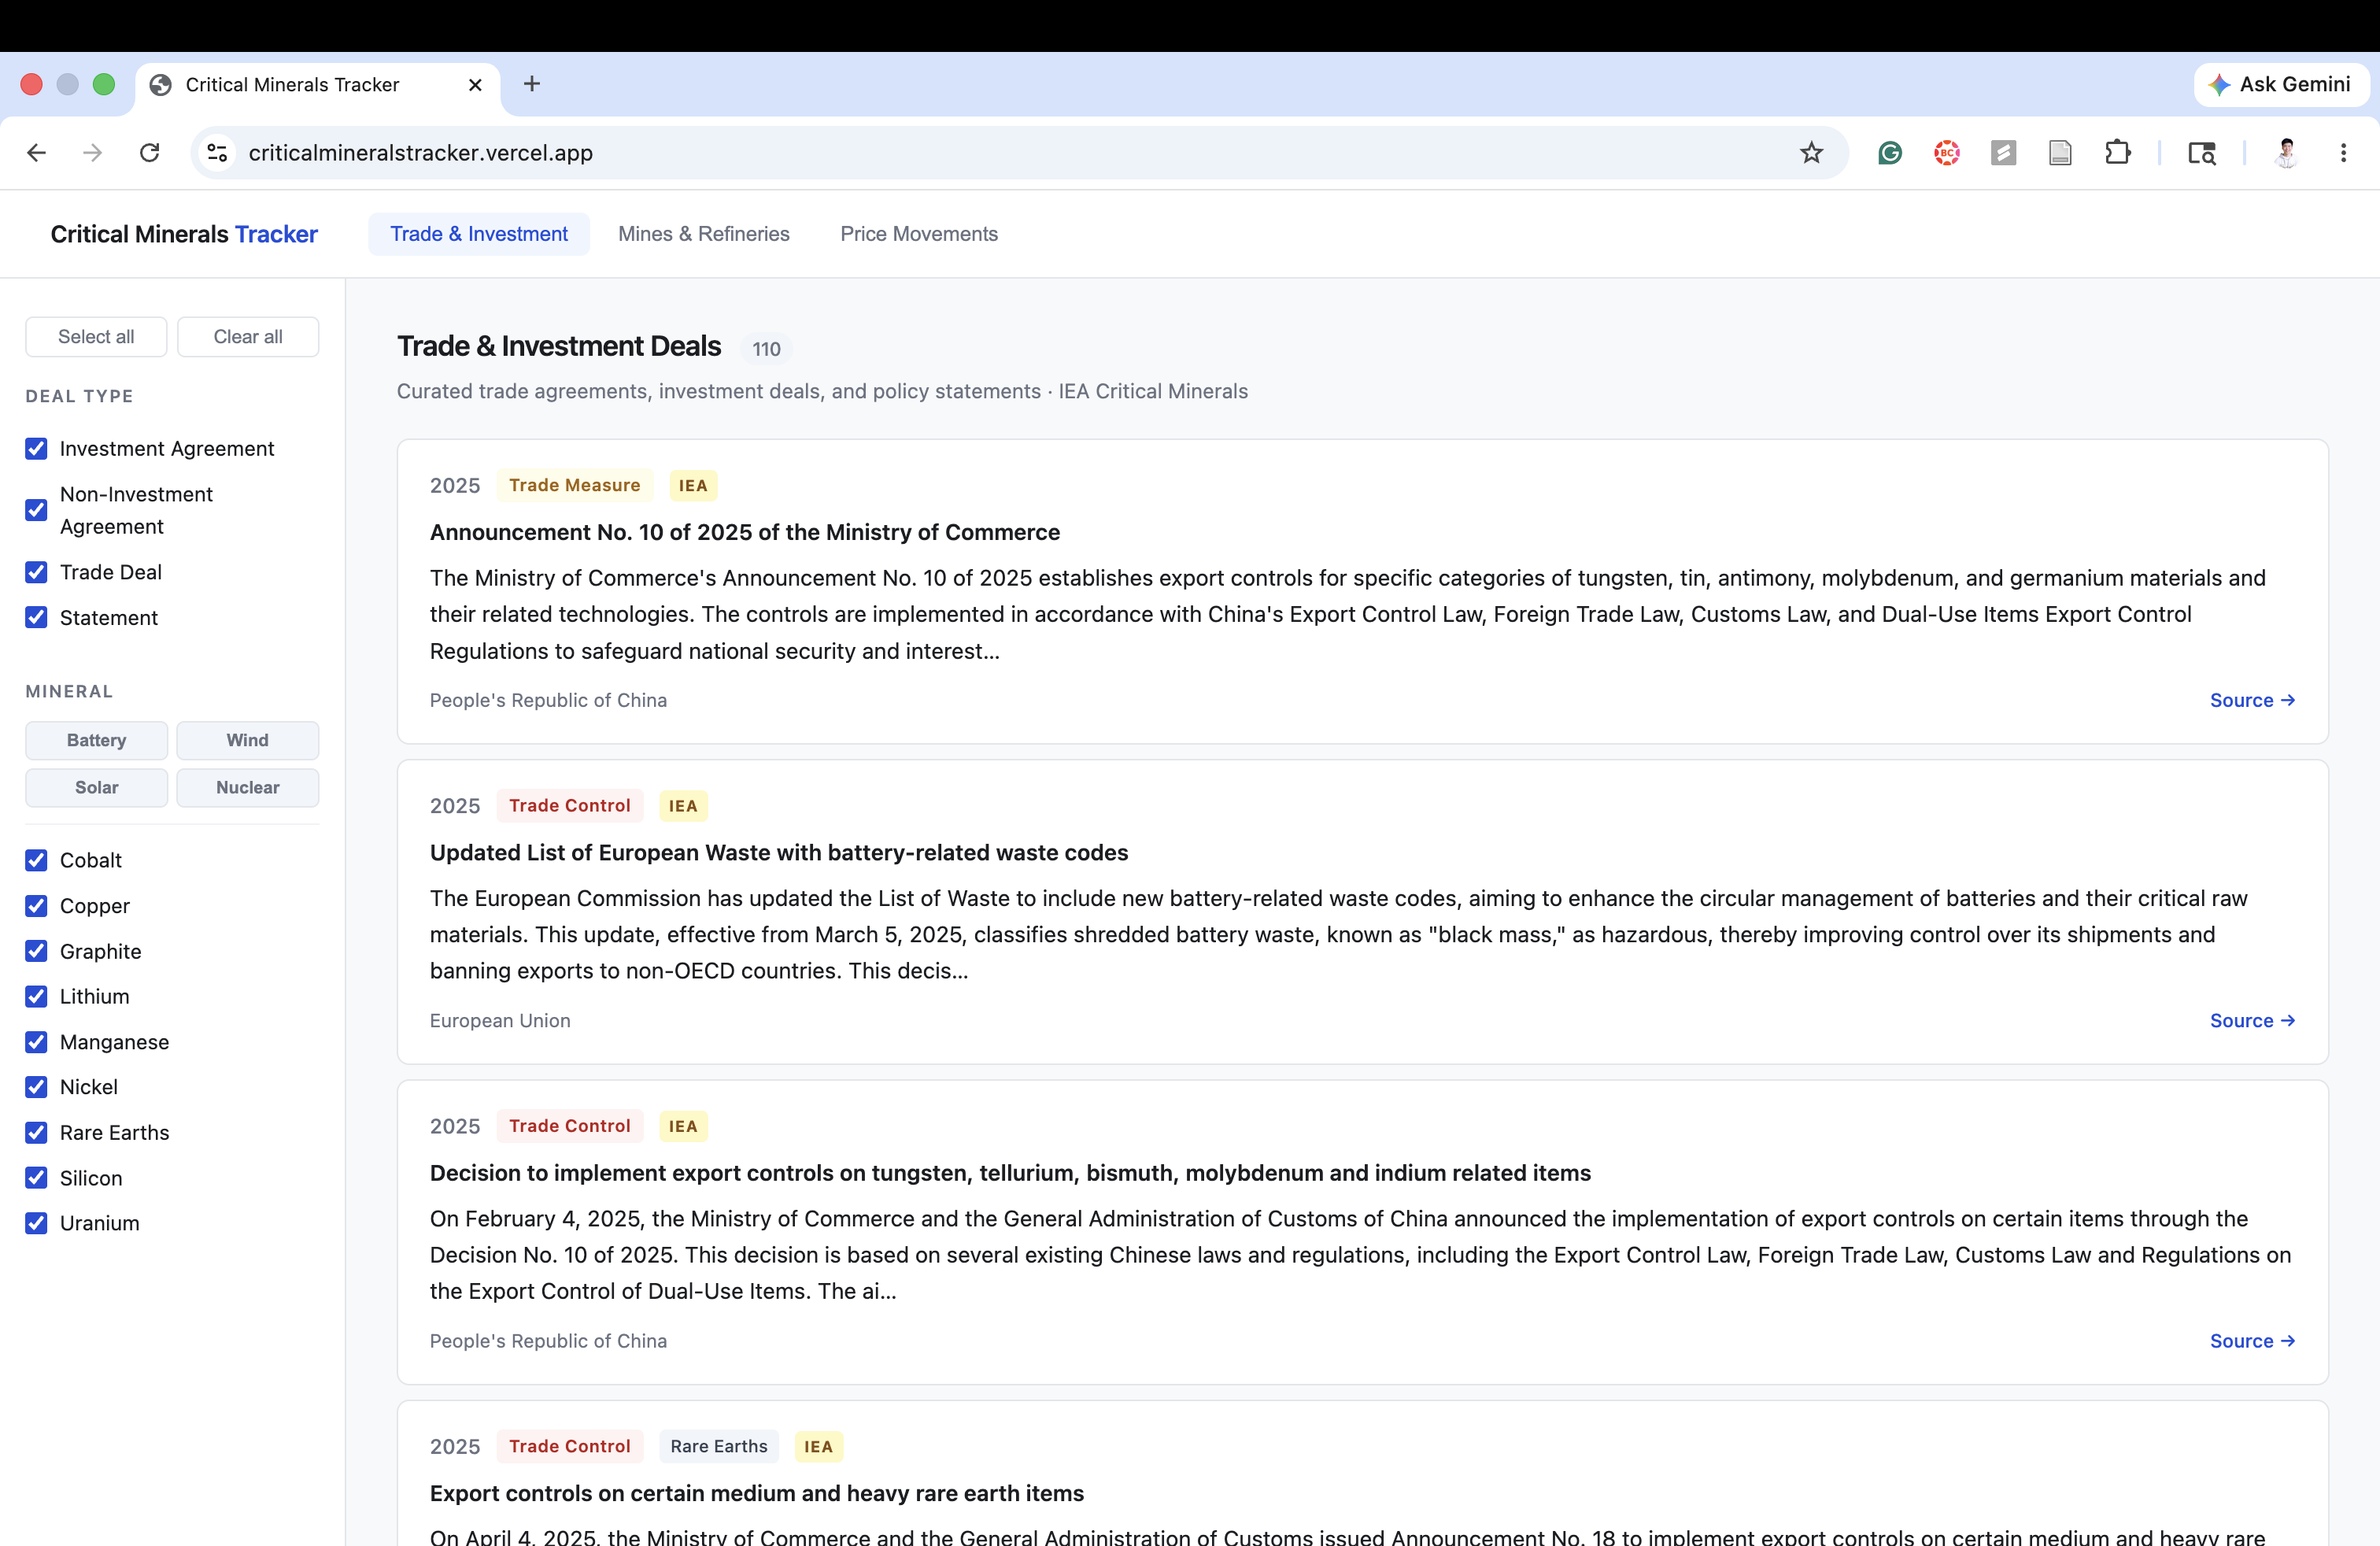Open Source link for European Waste card

point(2252,1020)
